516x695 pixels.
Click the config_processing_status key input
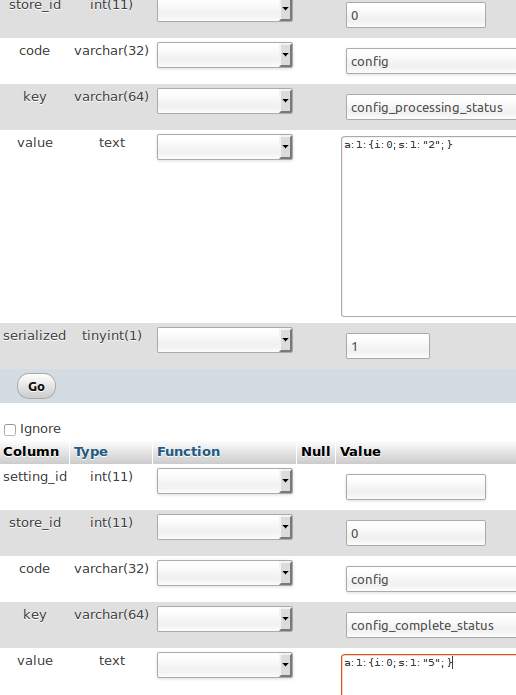tap(431, 107)
